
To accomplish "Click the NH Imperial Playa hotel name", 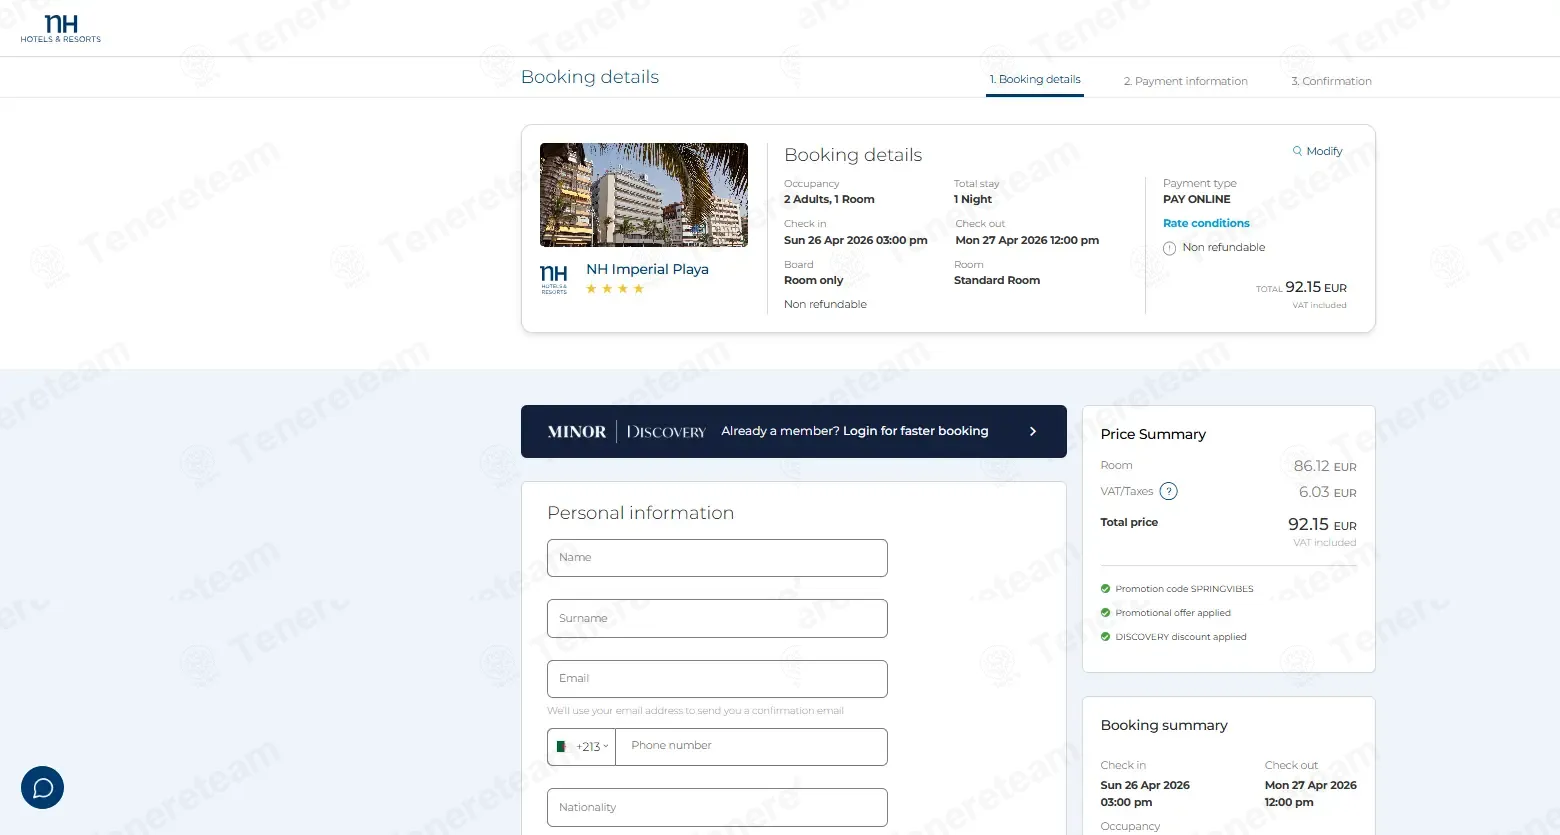I will (647, 269).
